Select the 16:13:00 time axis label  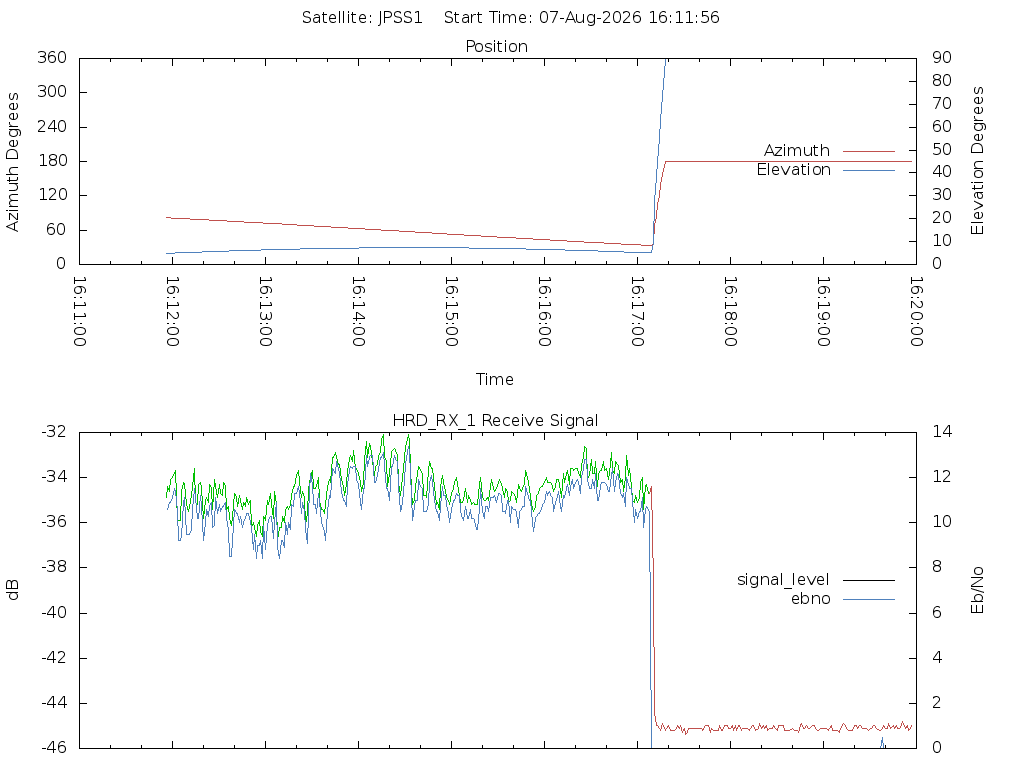click(x=265, y=312)
